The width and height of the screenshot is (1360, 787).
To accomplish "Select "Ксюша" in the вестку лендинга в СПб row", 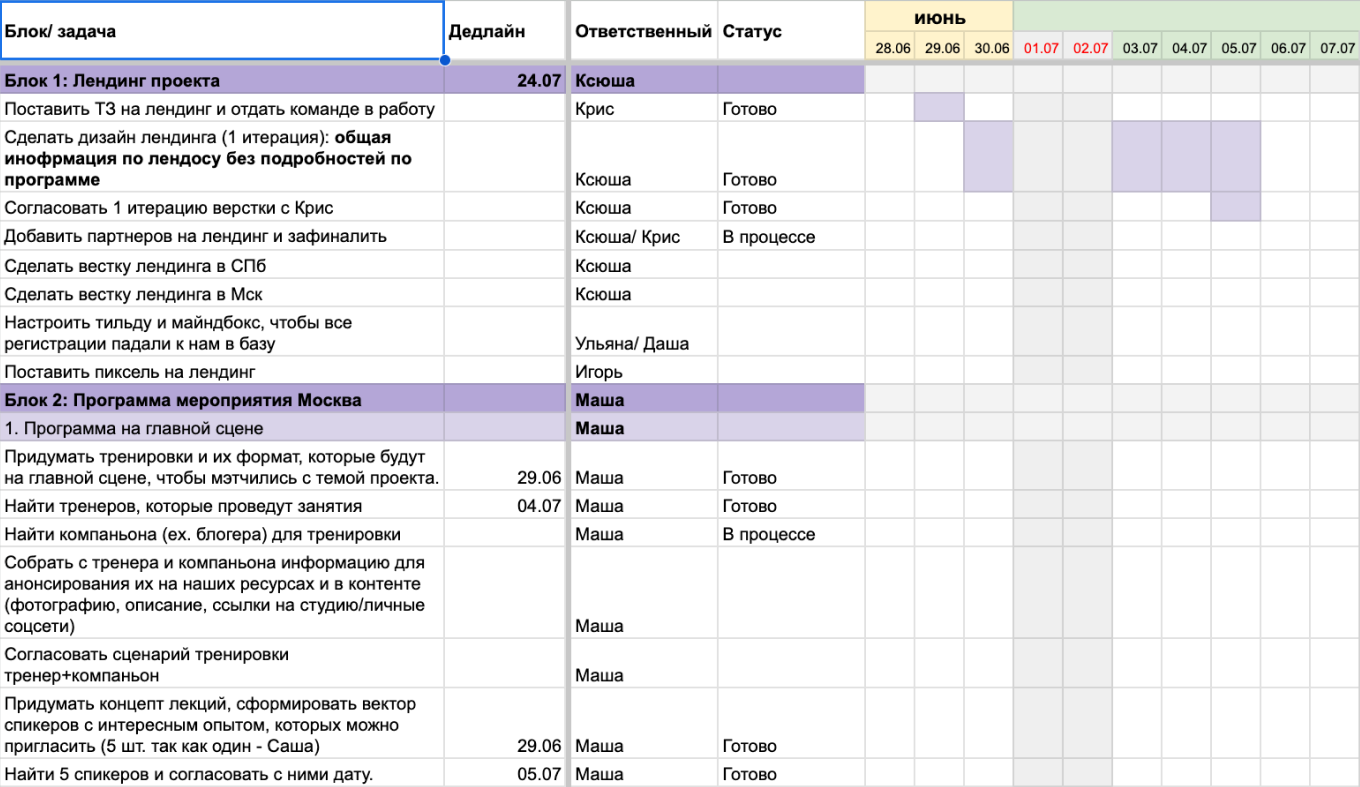I will pos(643,266).
